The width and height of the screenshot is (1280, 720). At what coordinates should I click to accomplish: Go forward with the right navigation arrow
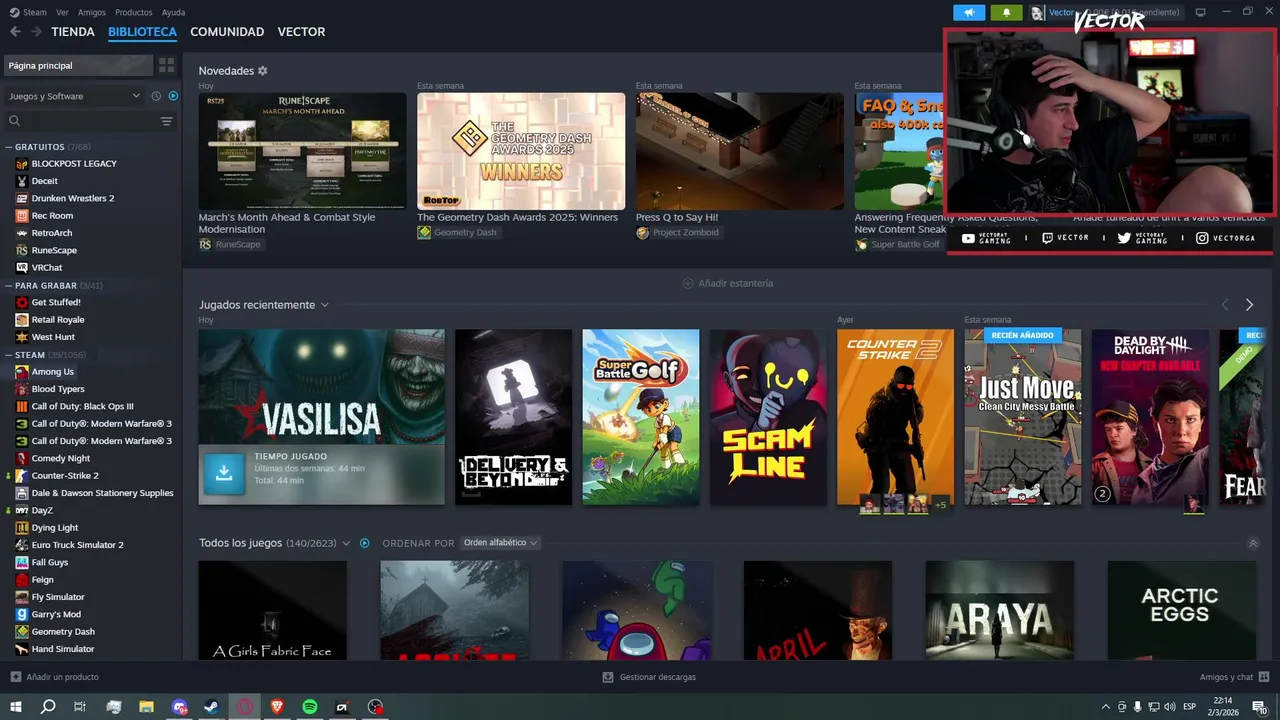[36, 32]
